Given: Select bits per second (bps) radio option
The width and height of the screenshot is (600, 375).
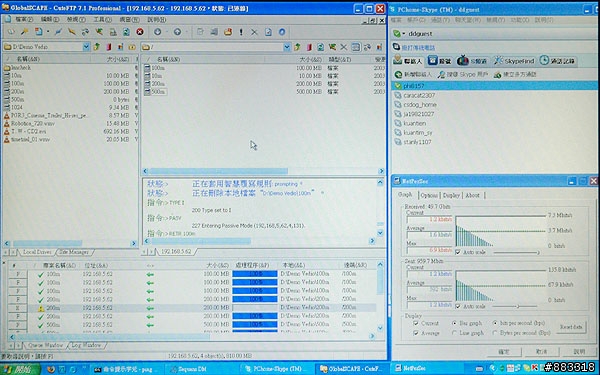Looking at the screenshot, I should click(x=495, y=323).
